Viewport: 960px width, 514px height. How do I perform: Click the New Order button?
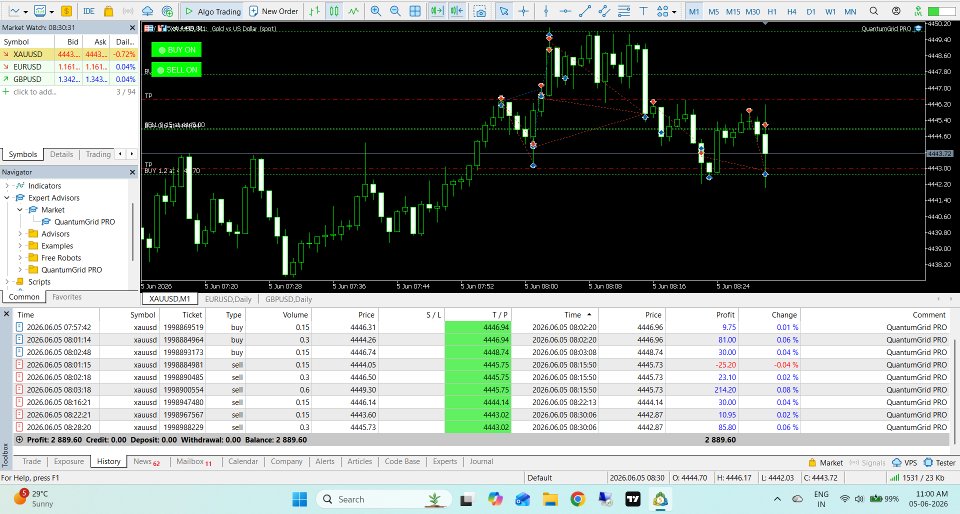pyautogui.click(x=274, y=11)
